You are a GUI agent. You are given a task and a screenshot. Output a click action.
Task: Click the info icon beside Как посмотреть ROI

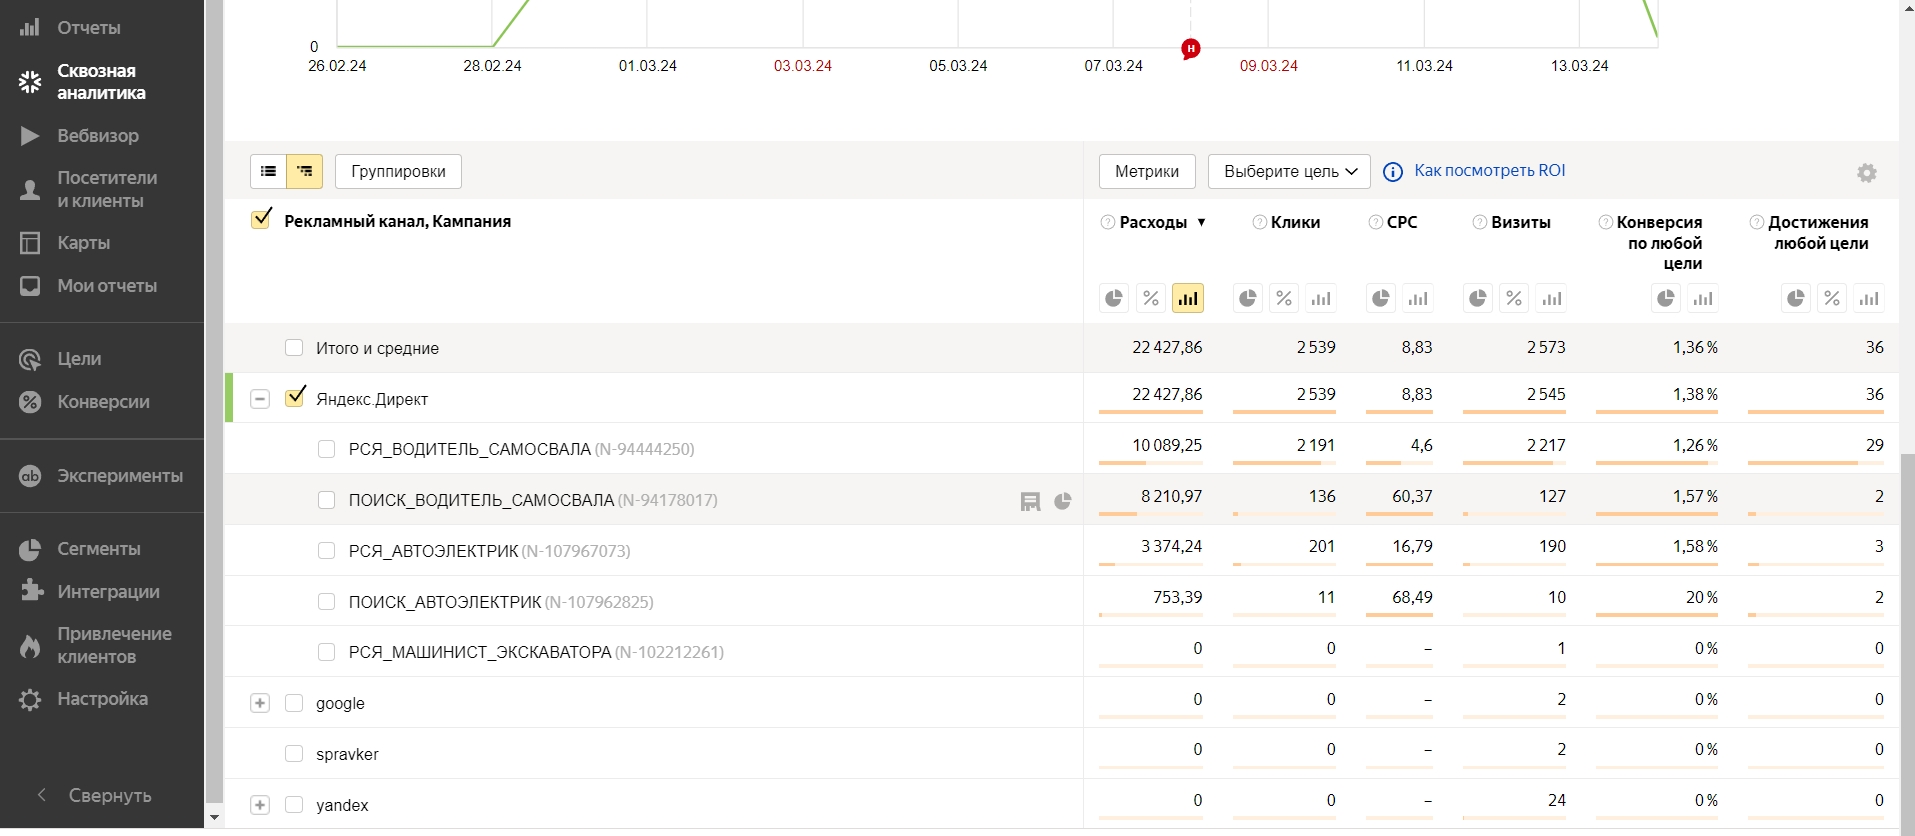[x=1392, y=172]
